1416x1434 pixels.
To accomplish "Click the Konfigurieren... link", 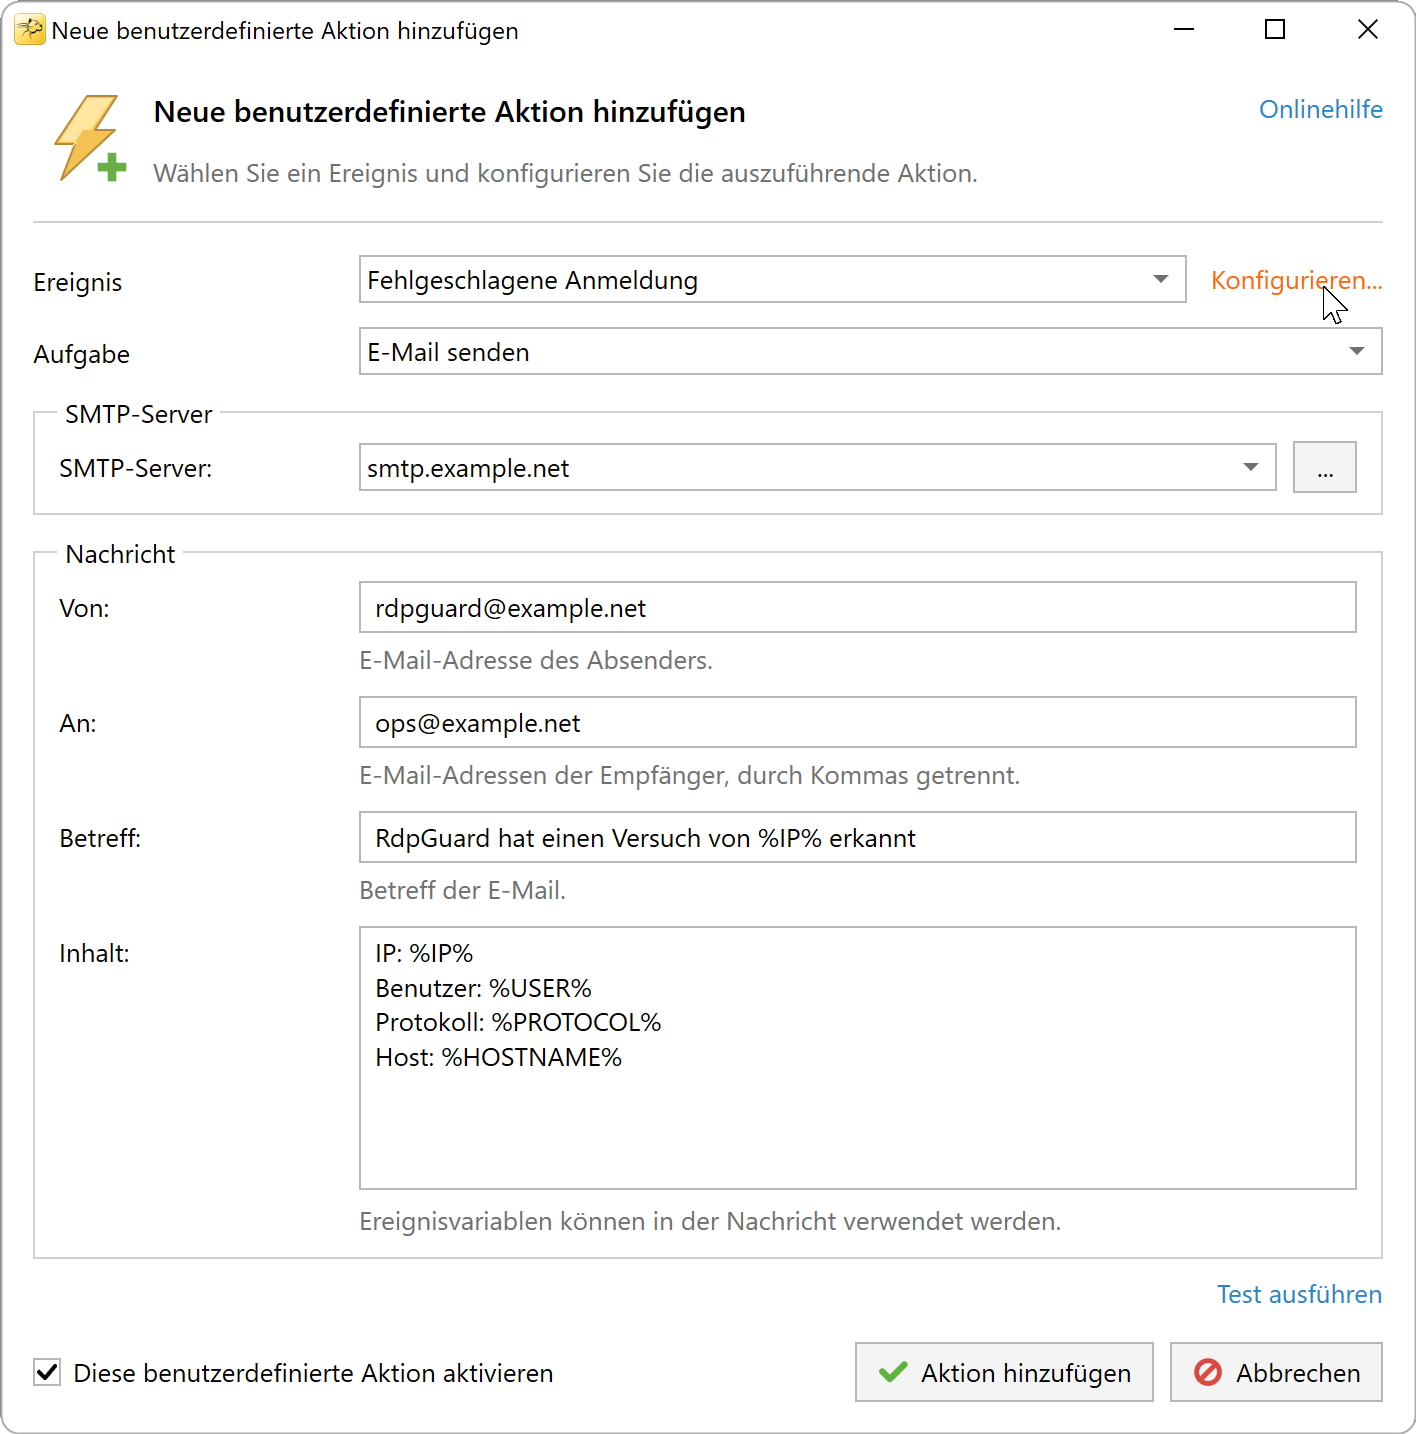I will tap(1296, 281).
